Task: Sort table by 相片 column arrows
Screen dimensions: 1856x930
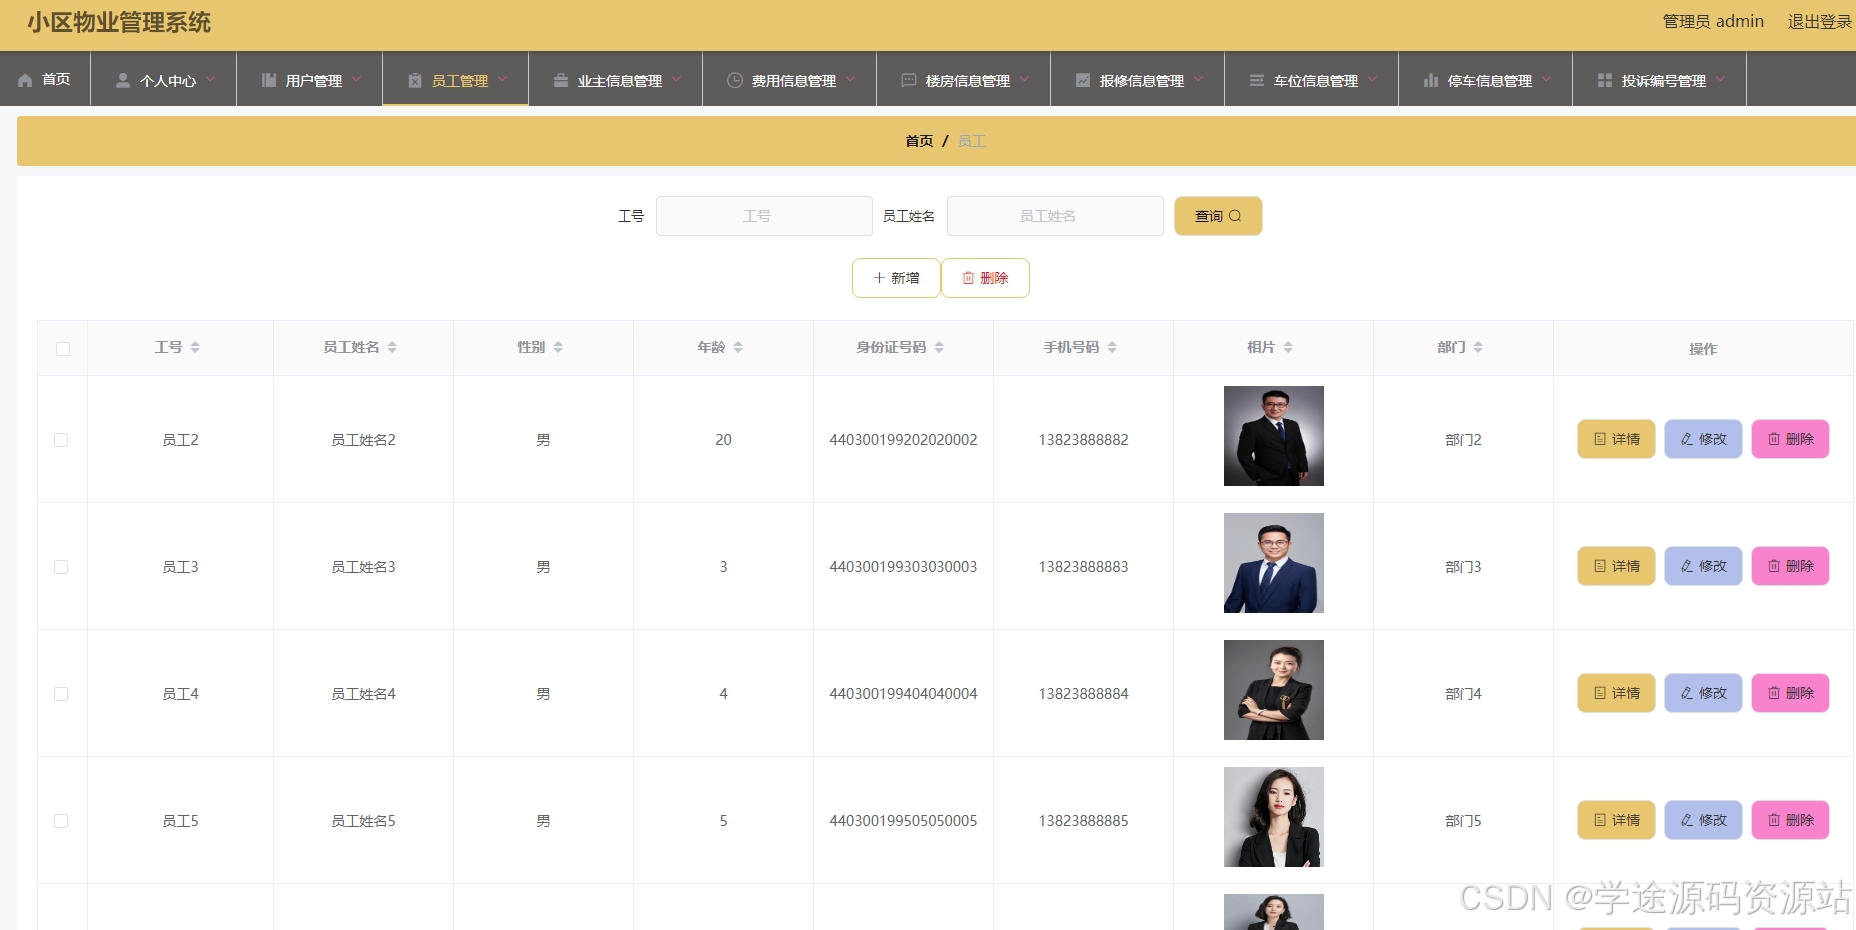Action: [x=1288, y=347]
